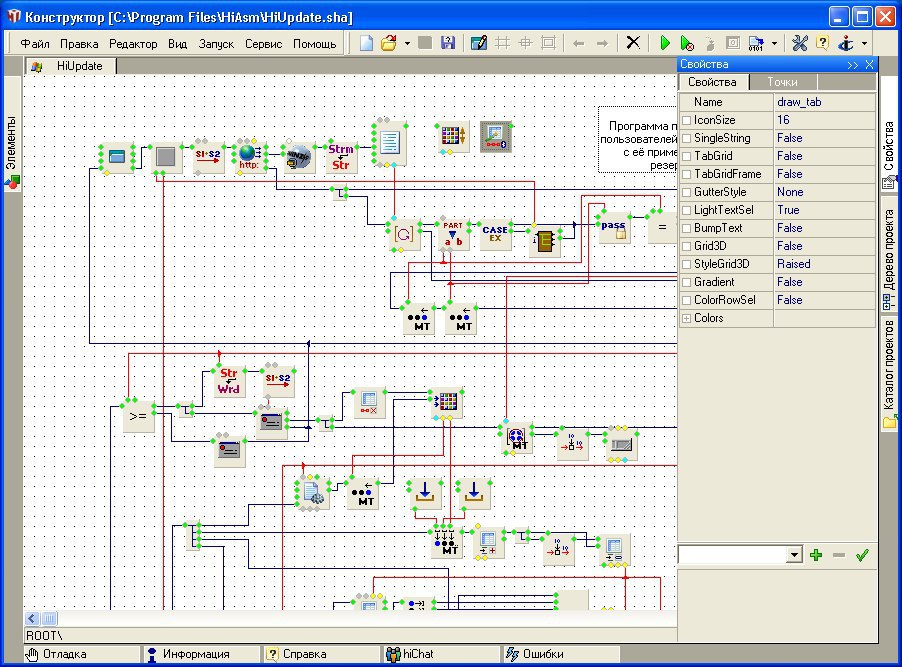Image resolution: width=902 pixels, height=667 pixels.
Task: Open the form editor pencil icon
Action: coord(479,43)
